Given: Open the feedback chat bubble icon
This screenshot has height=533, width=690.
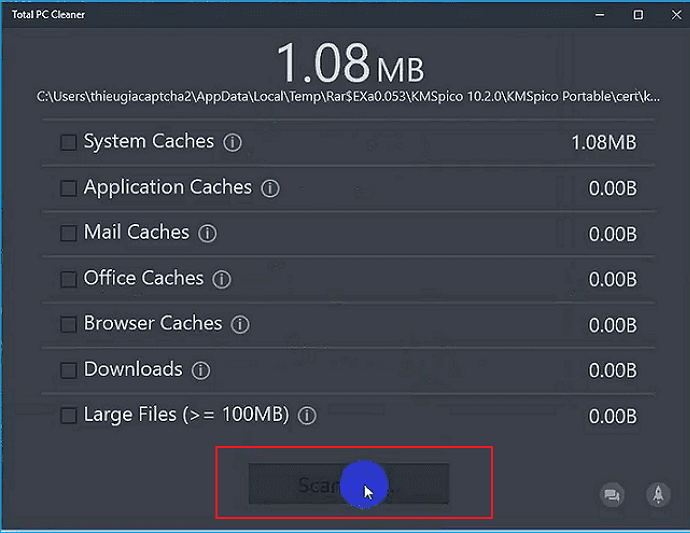Looking at the screenshot, I should (x=612, y=495).
